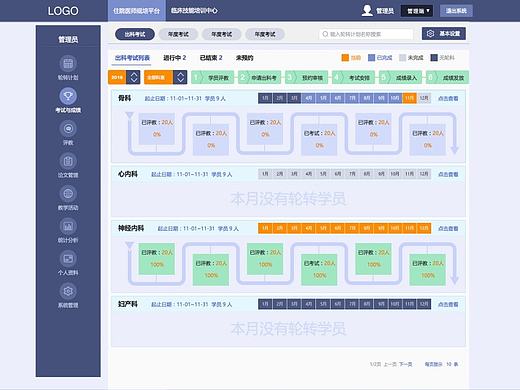The height and width of the screenshot is (390, 520).
Task: Click the gear icon on 基本设置 button
Action: coord(430,34)
